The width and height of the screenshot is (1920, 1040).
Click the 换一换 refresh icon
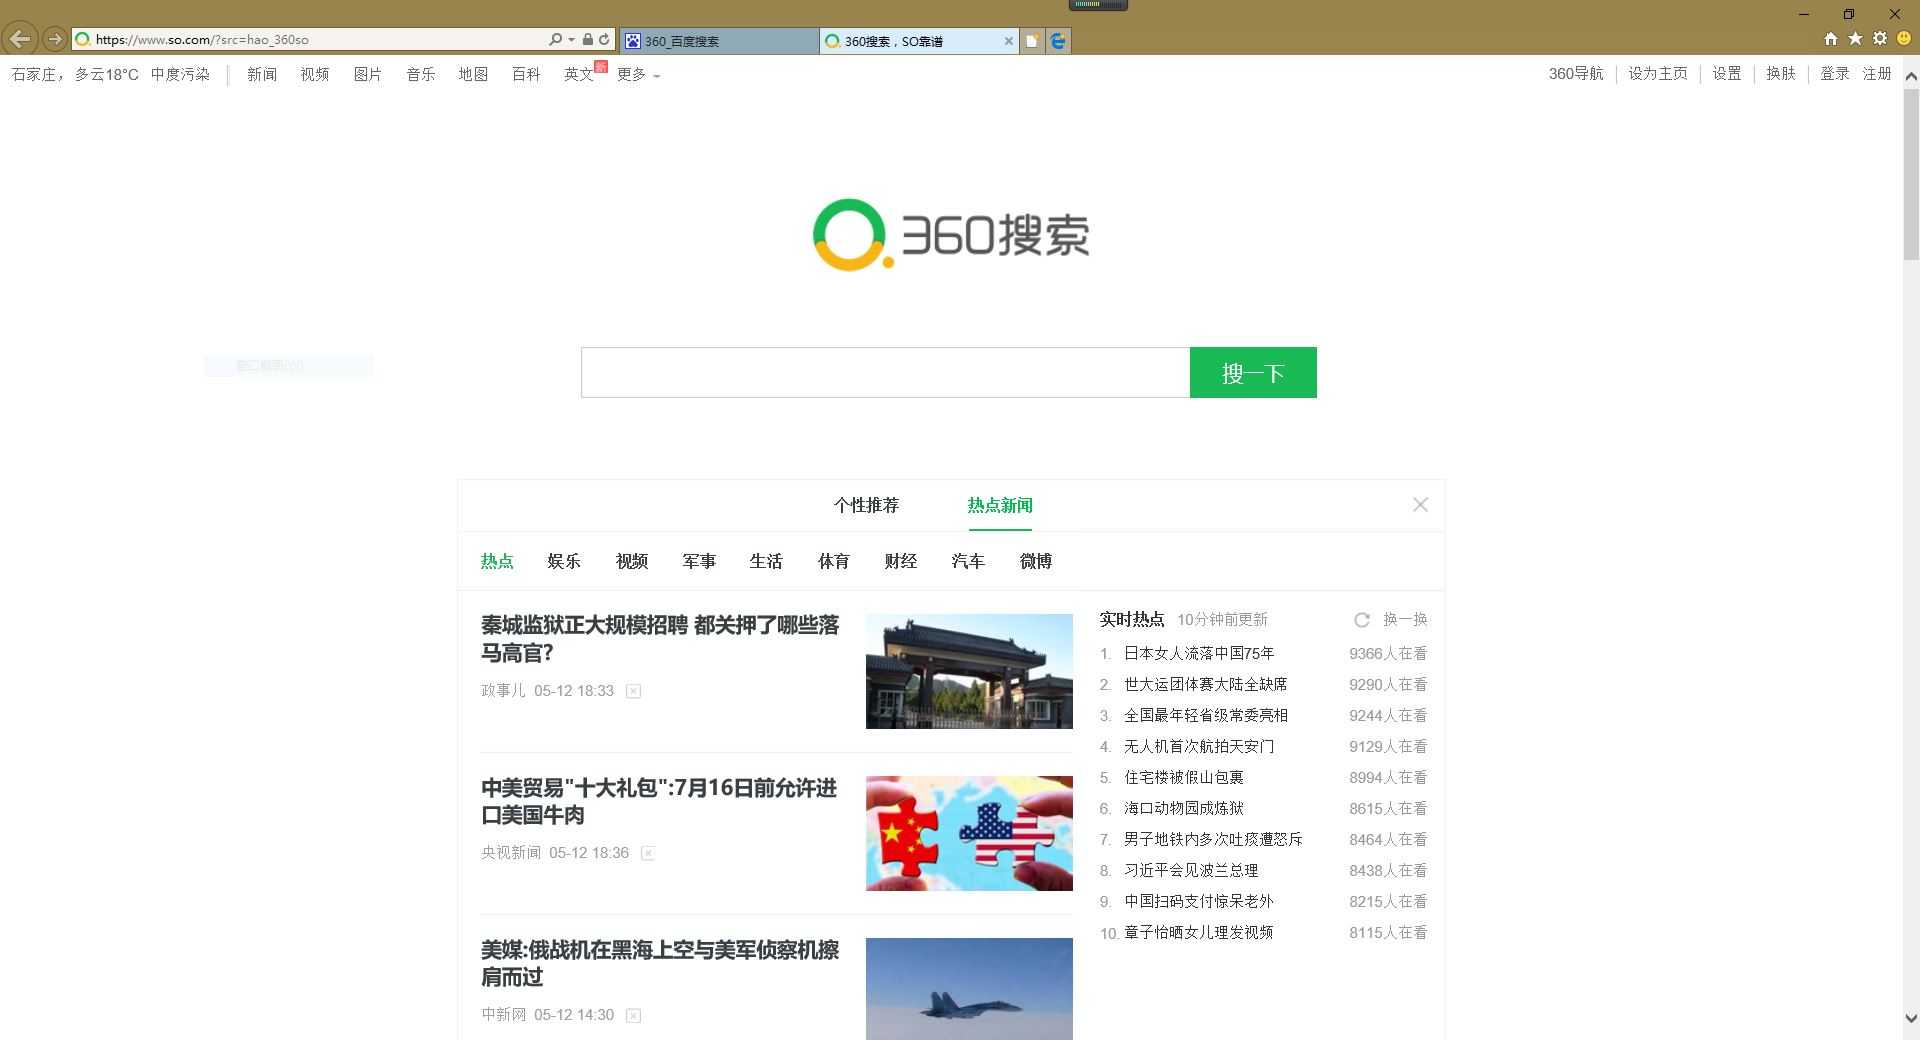click(x=1362, y=620)
